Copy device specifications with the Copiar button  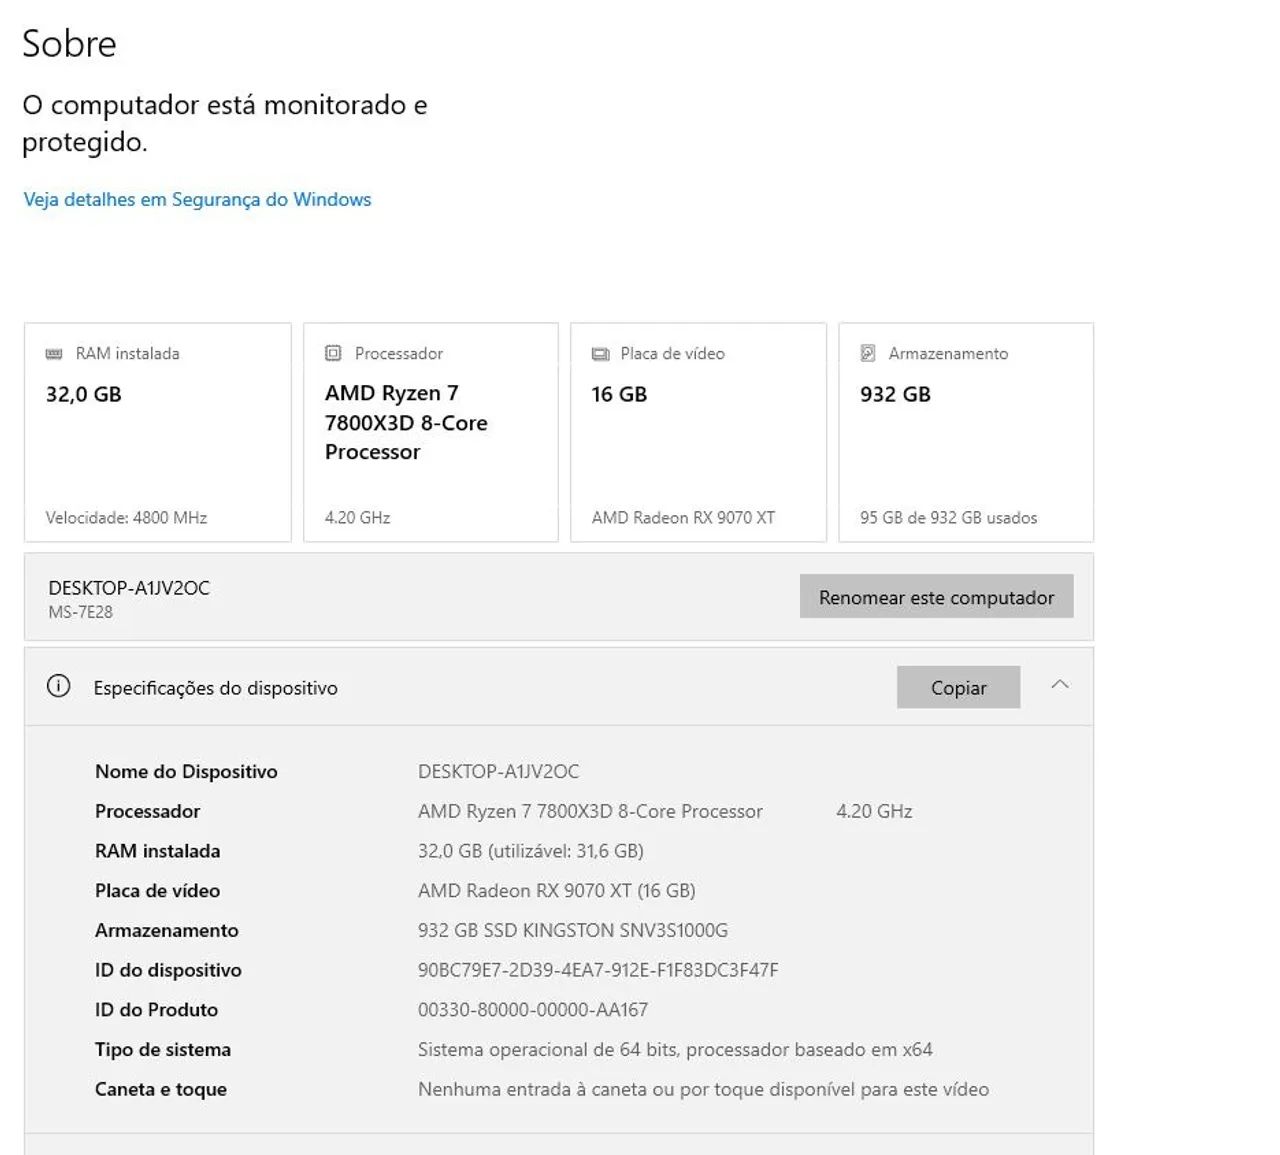click(x=958, y=687)
